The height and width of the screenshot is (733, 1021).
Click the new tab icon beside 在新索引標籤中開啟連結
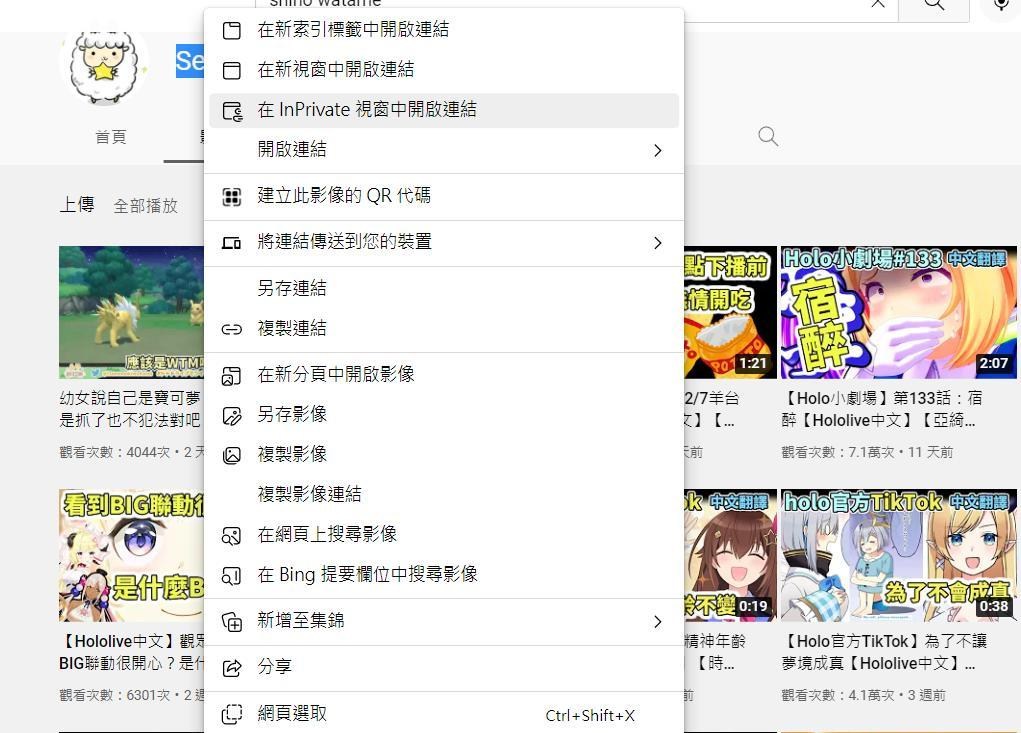tap(232, 30)
